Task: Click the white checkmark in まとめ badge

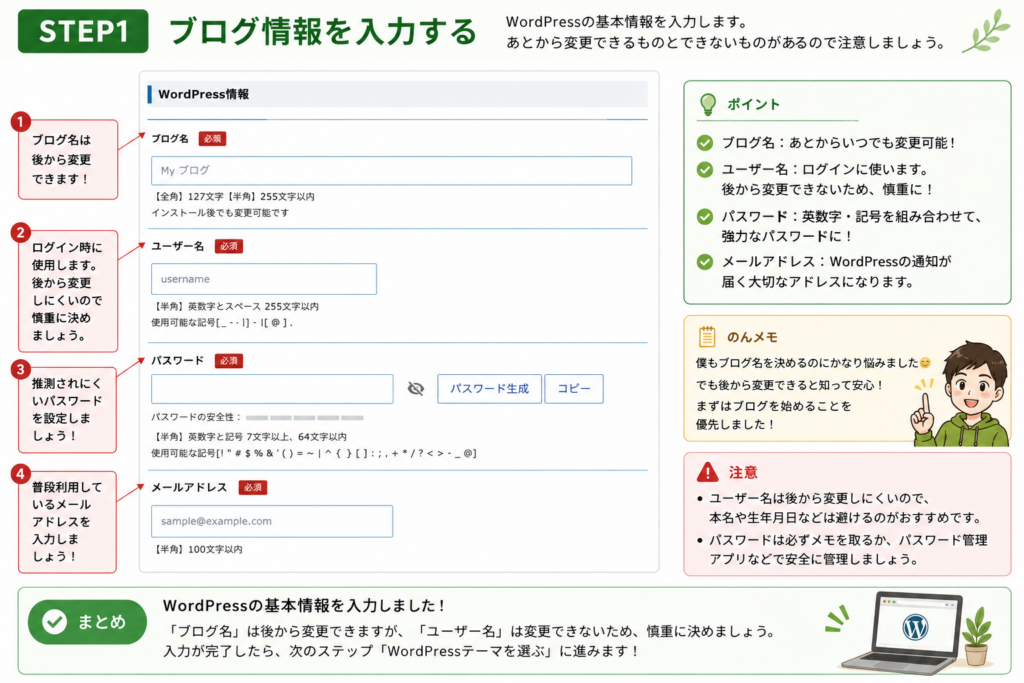Action: pos(54,622)
